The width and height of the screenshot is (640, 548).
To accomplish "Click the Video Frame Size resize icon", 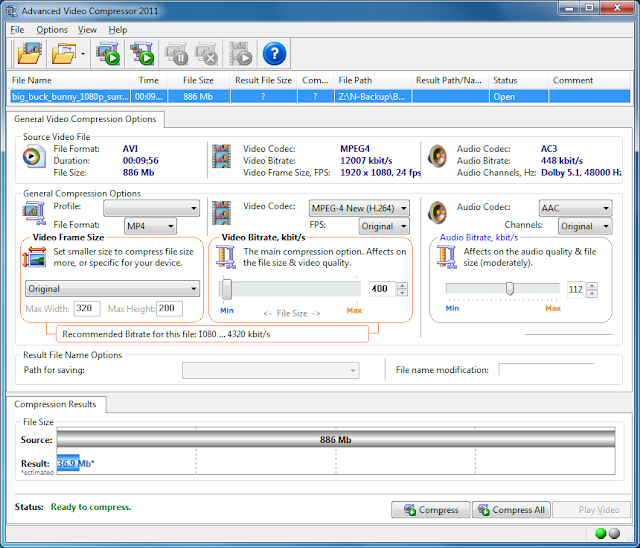I will 34,257.
